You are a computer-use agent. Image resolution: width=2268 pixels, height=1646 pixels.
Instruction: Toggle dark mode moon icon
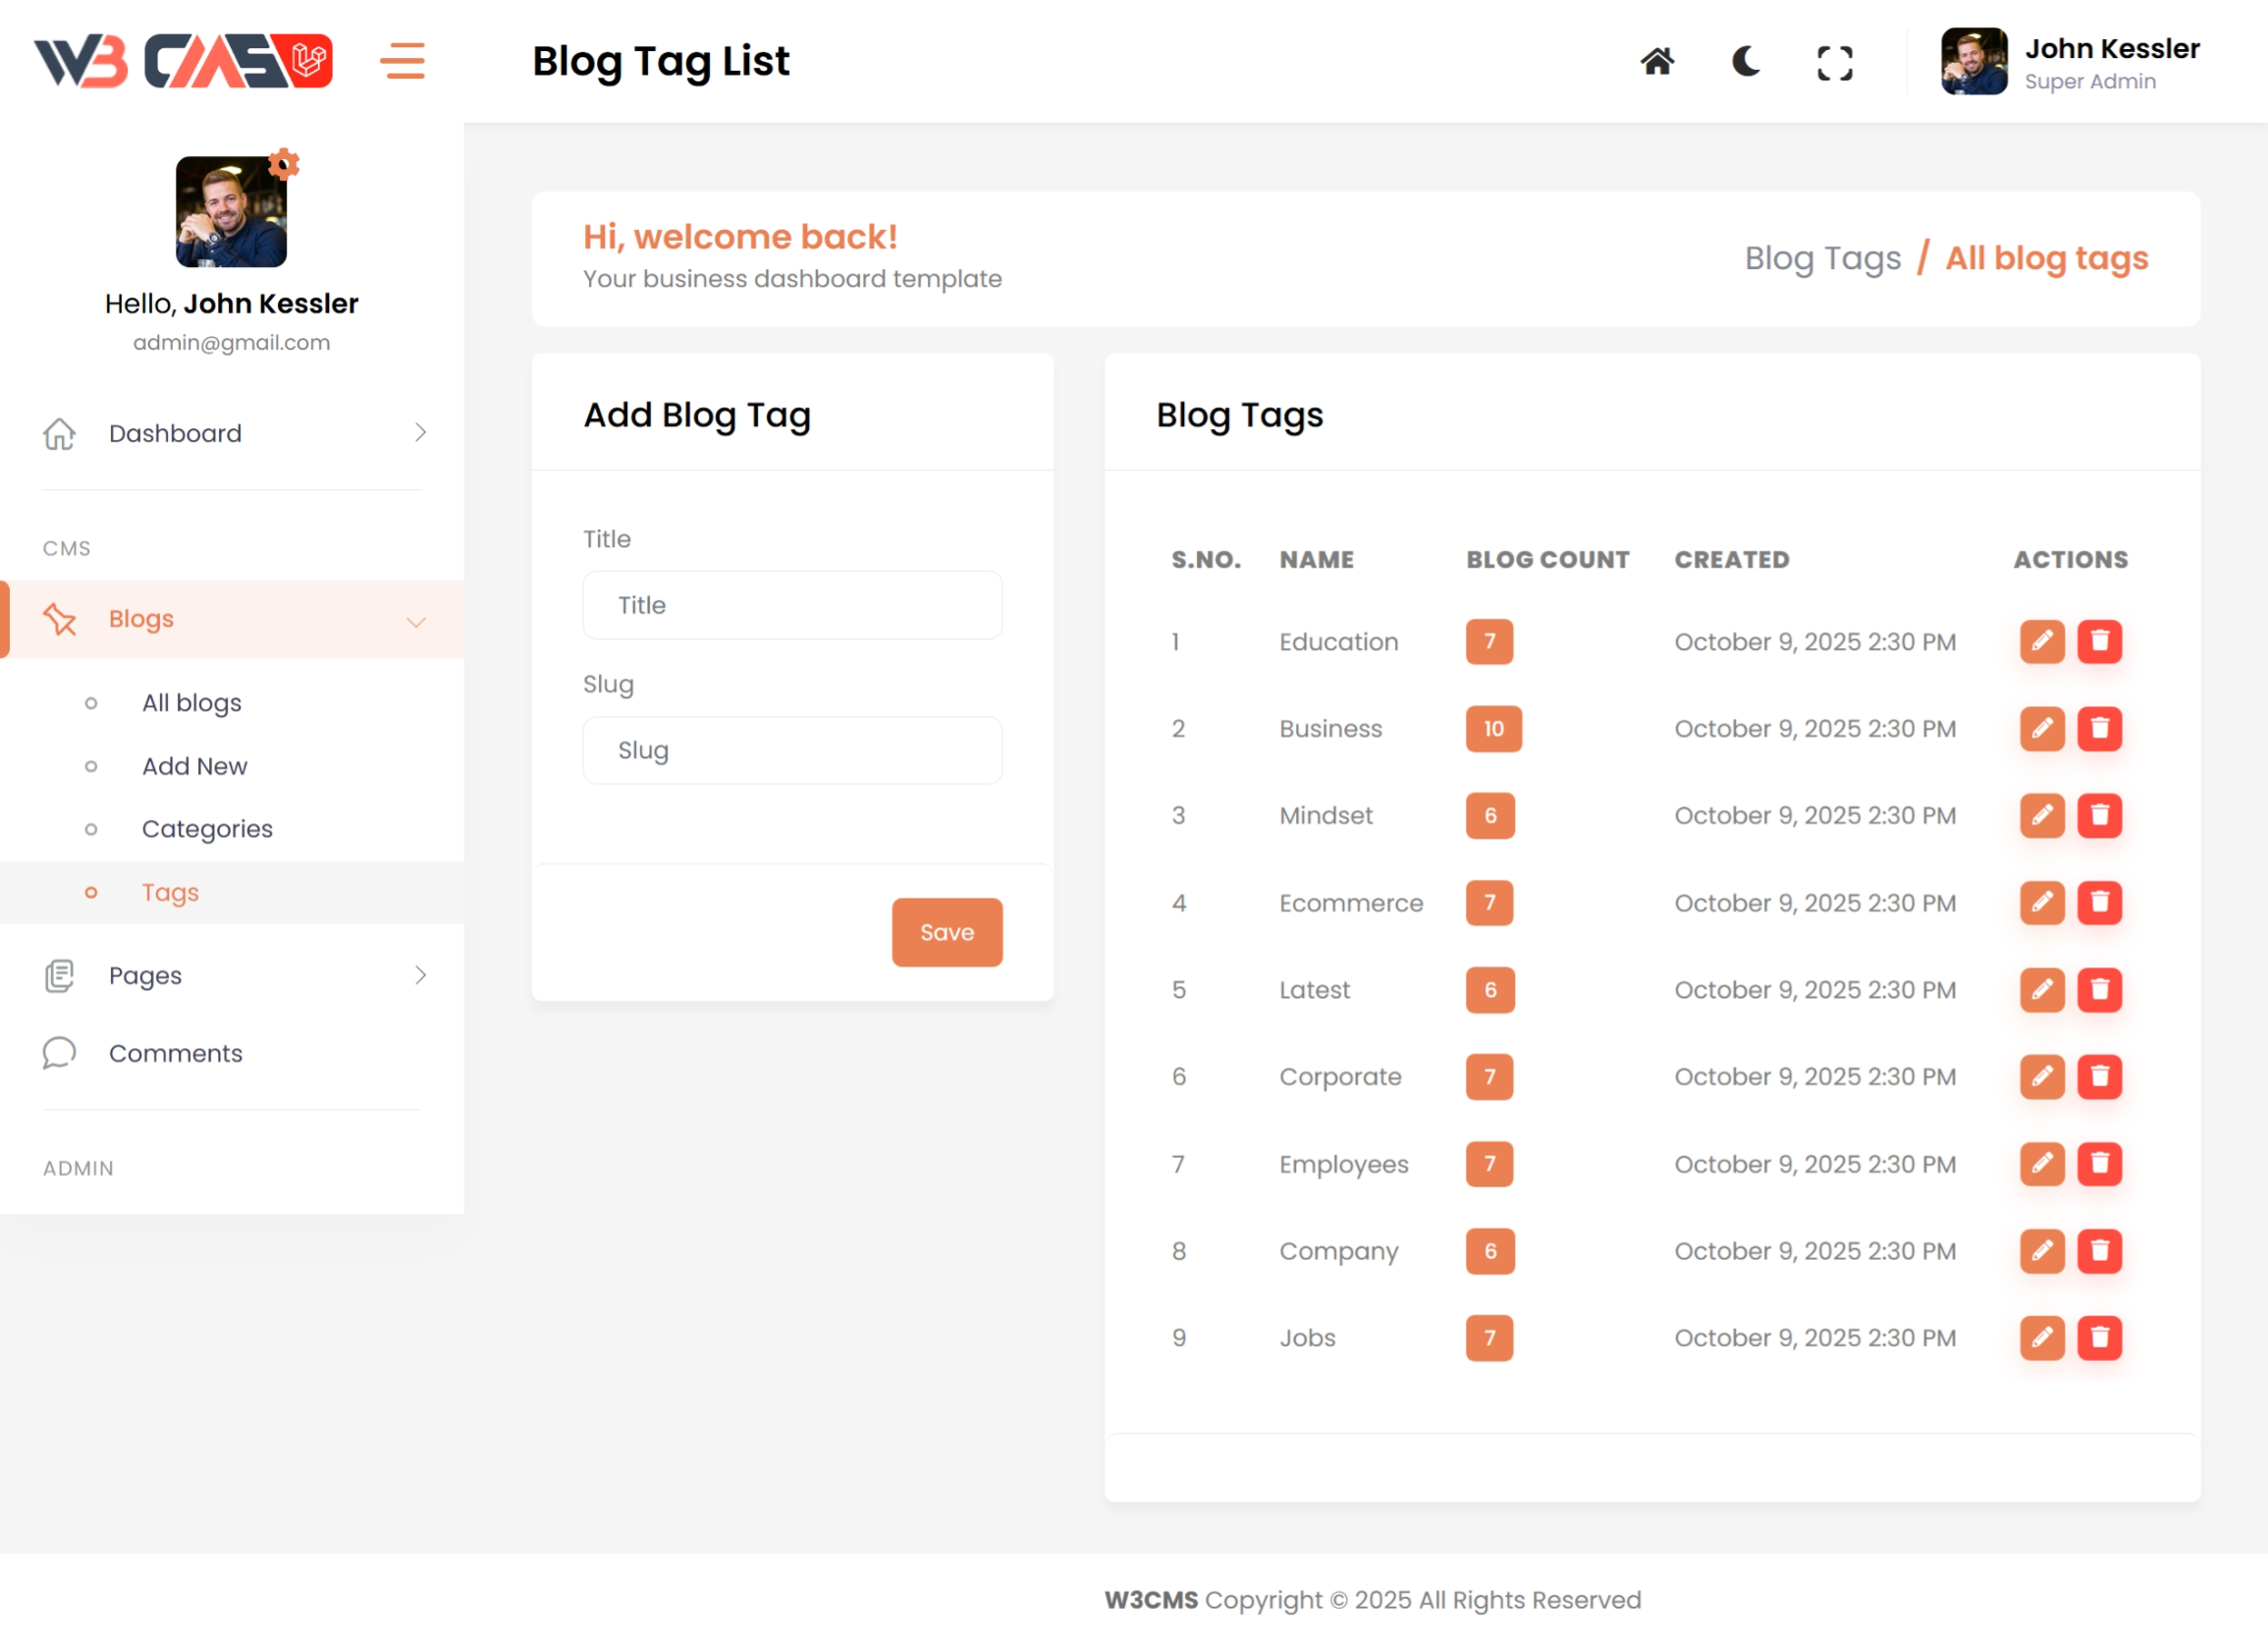pos(1745,62)
